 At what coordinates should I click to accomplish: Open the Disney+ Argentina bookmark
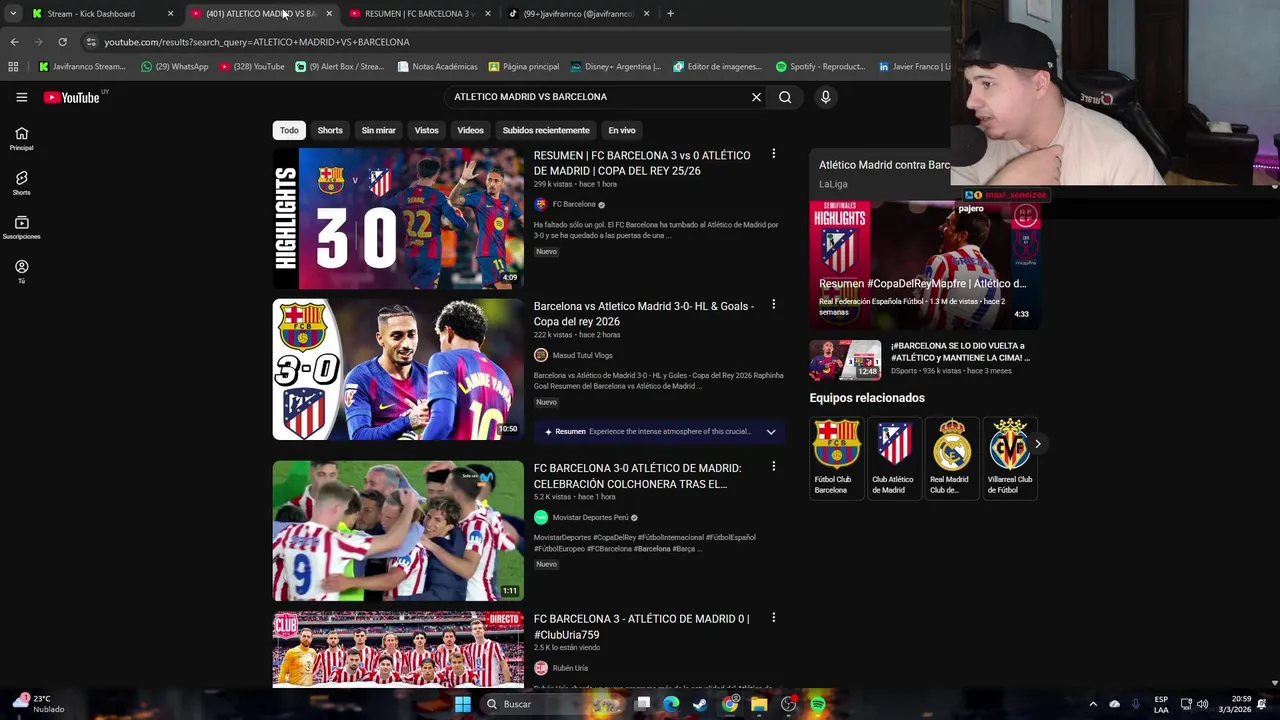click(616, 67)
